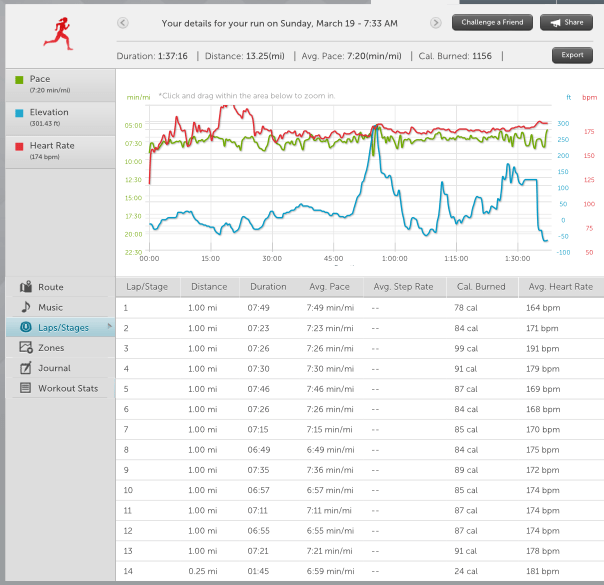
Task: Click the Journal notepad icon
Action: tap(26, 368)
